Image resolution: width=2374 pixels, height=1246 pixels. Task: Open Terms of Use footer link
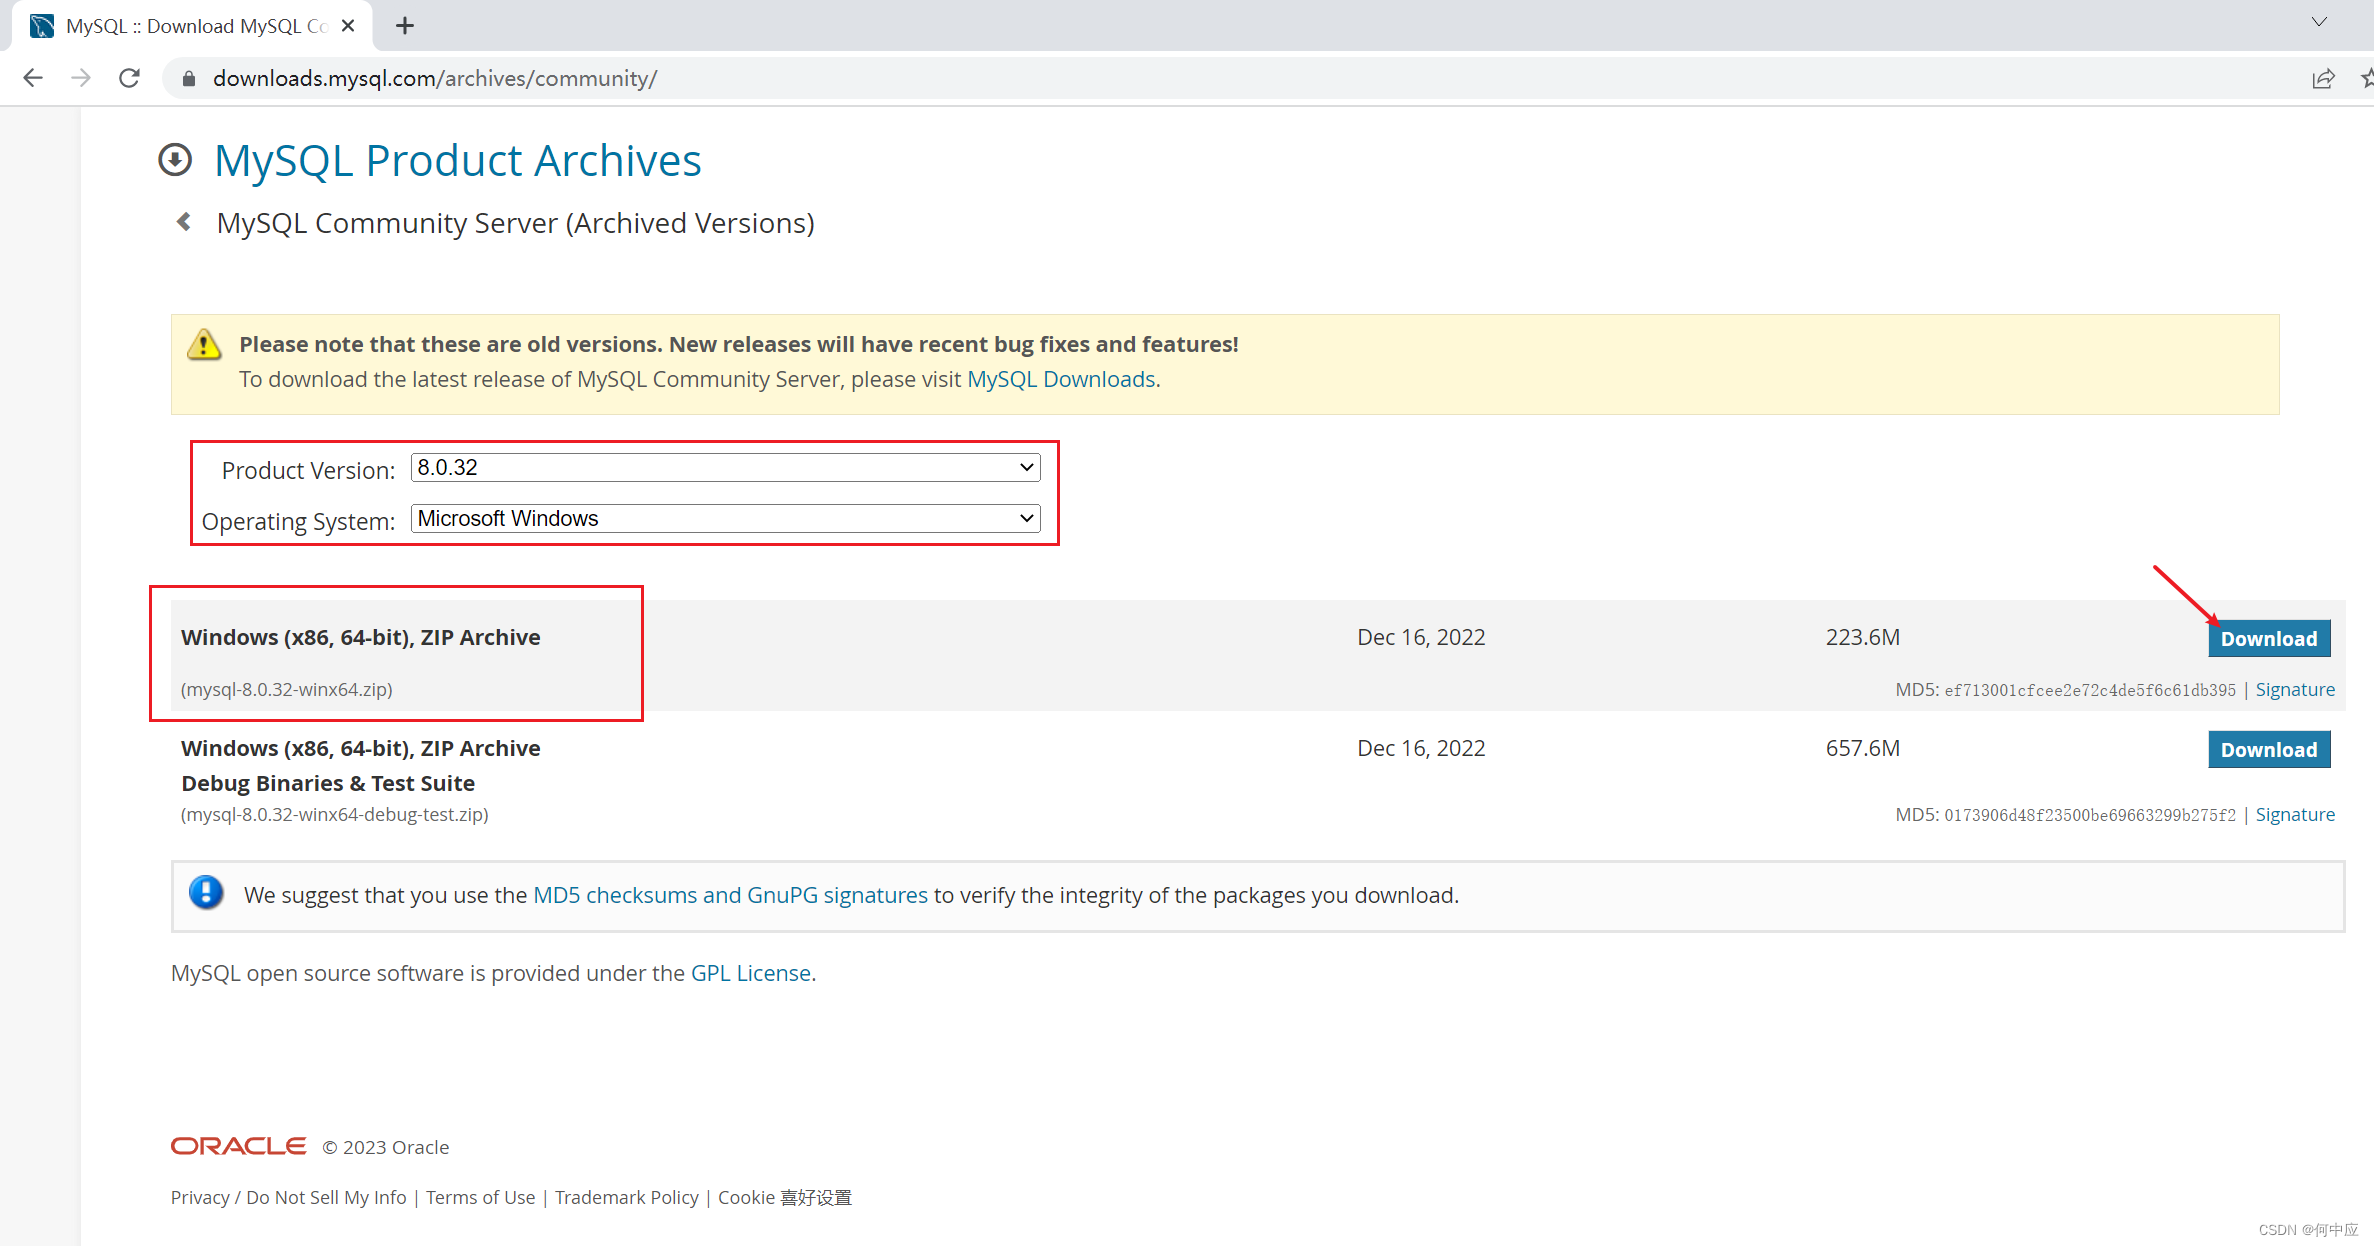coord(480,1197)
